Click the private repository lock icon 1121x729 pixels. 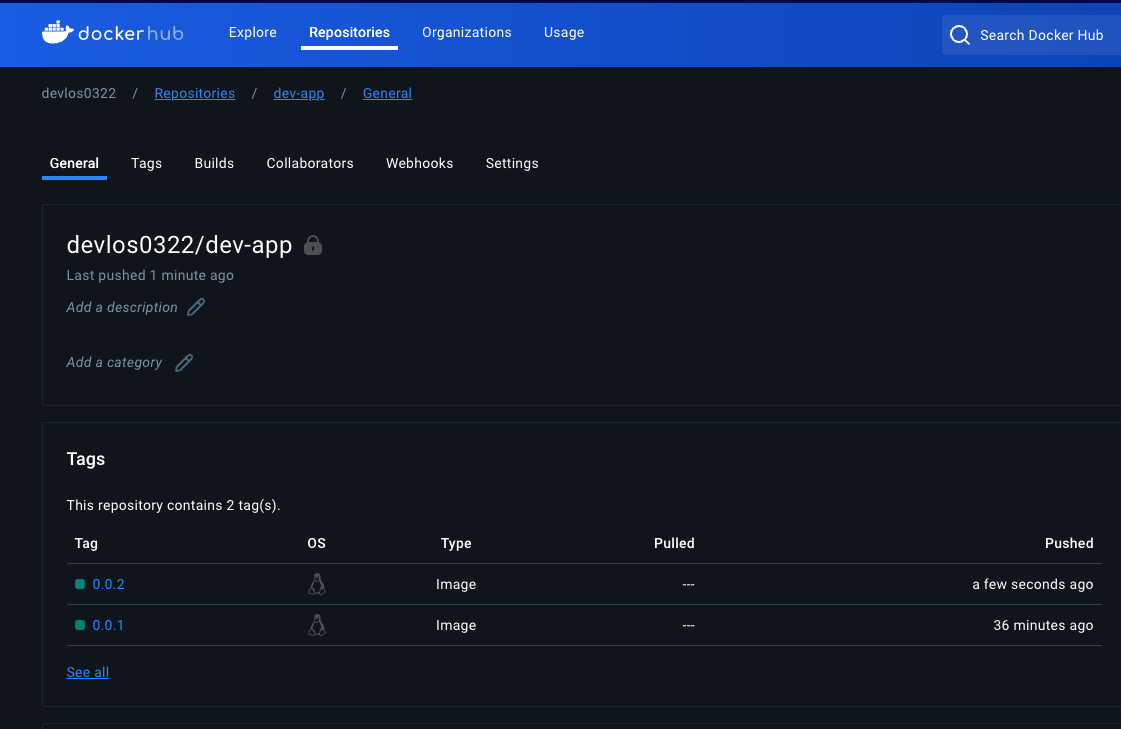pos(312,245)
